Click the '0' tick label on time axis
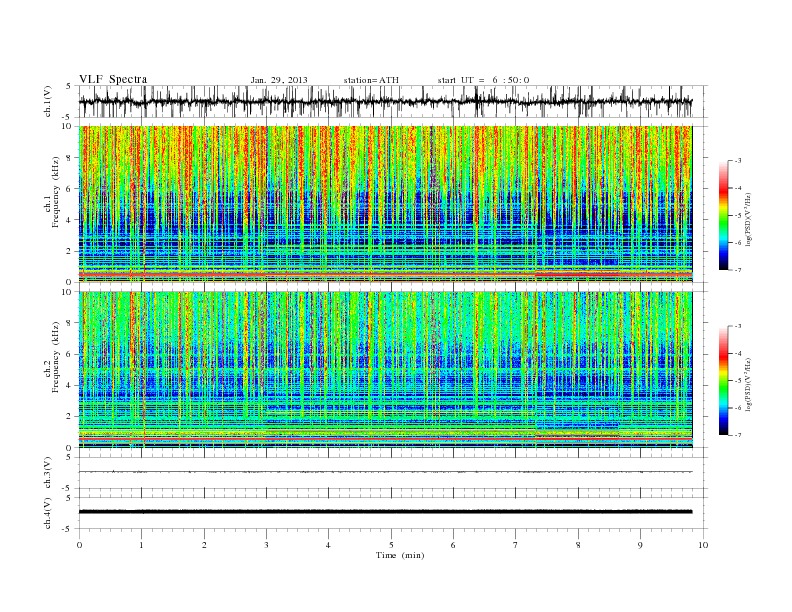 (79, 545)
